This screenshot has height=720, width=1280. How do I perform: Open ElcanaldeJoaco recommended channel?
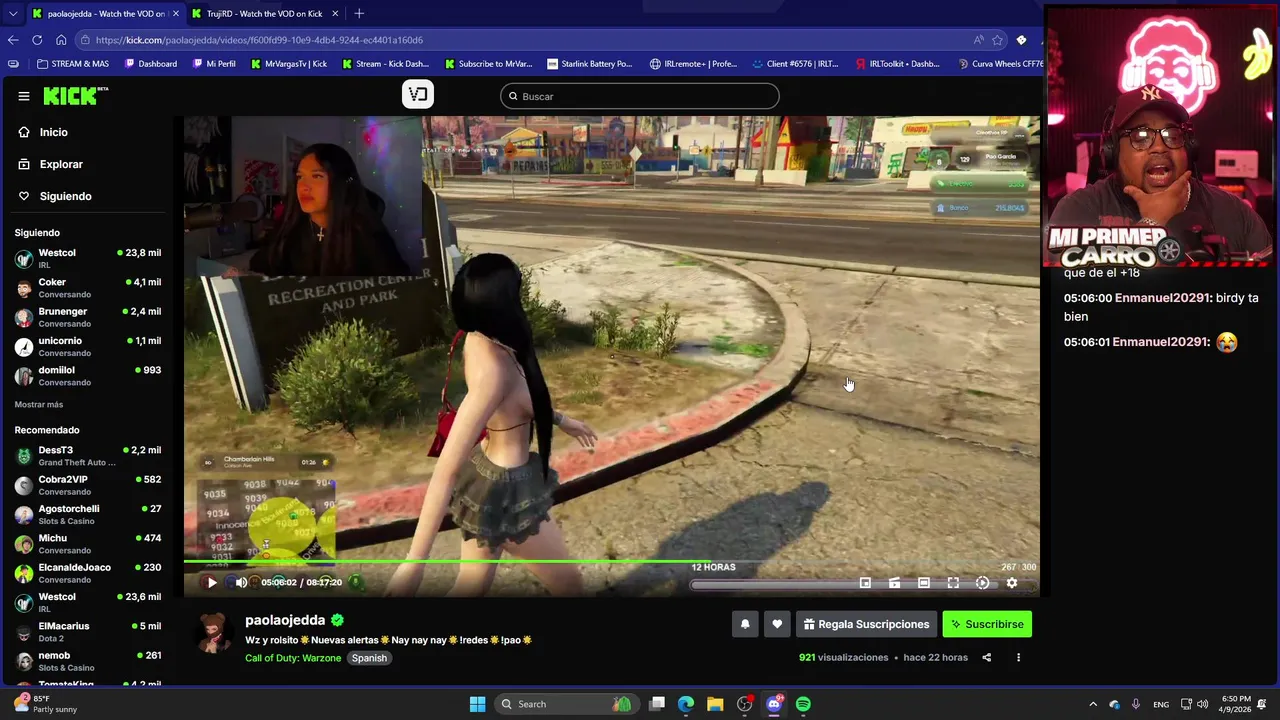(88, 573)
